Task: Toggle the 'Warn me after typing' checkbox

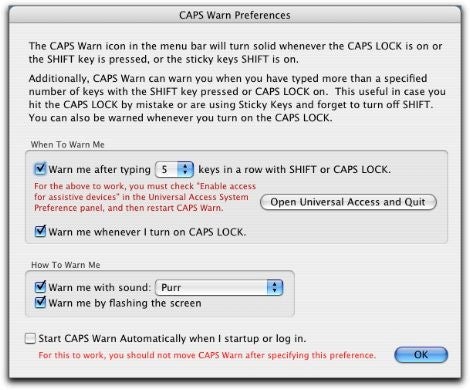Action: [x=40, y=169]
